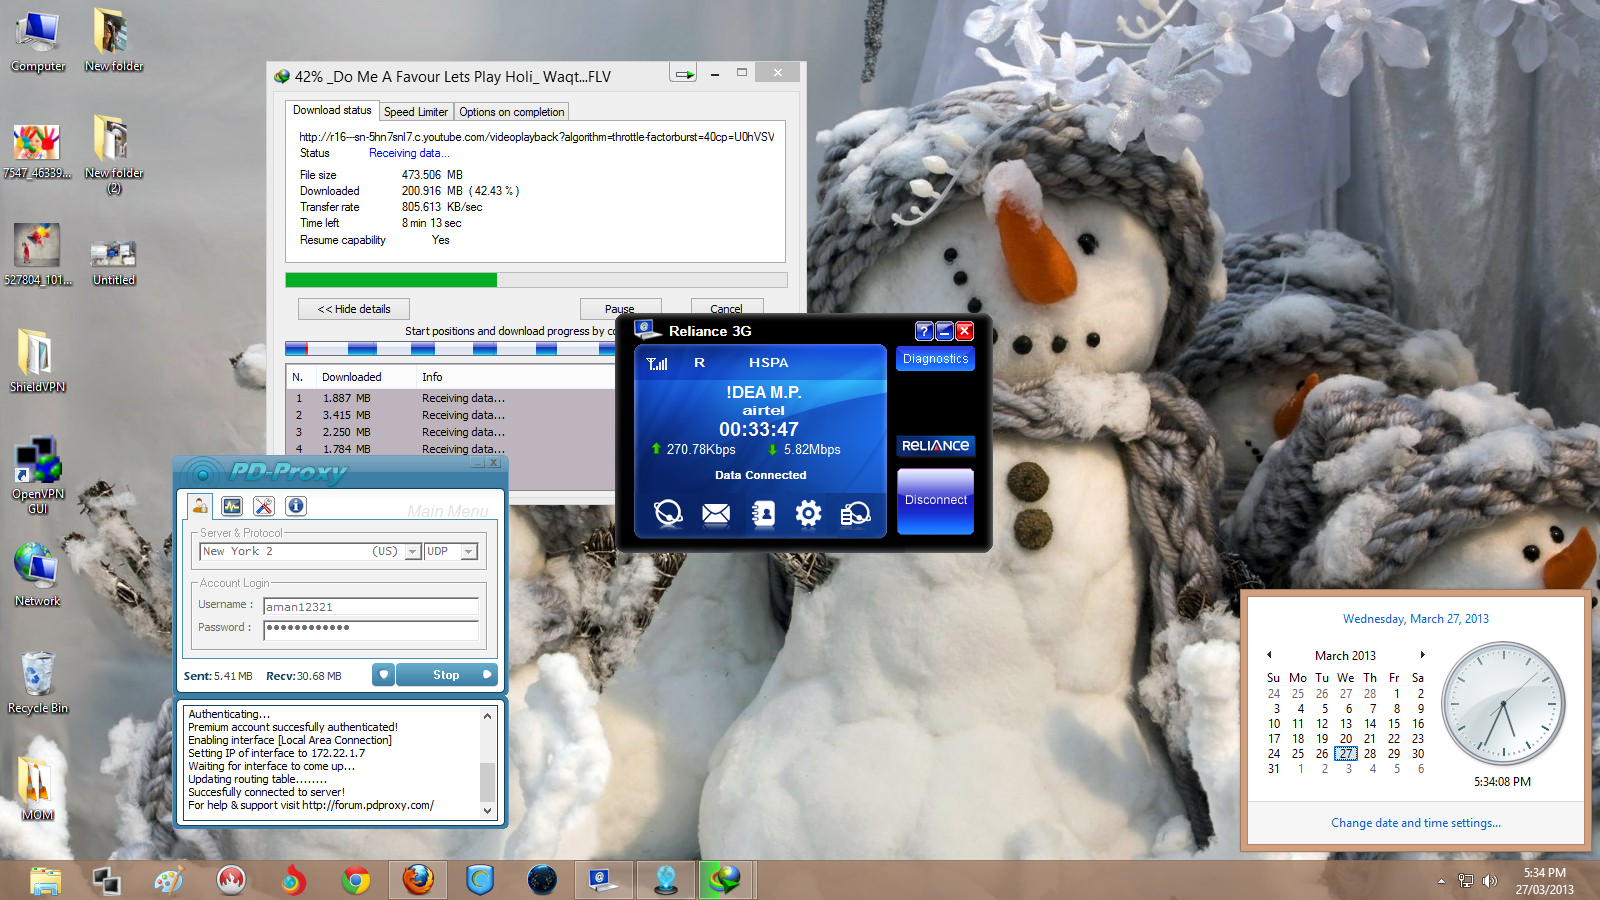Open Reliance 3G settings gear icon
This screenshot has width=1600, height=900.
(808, 514)
